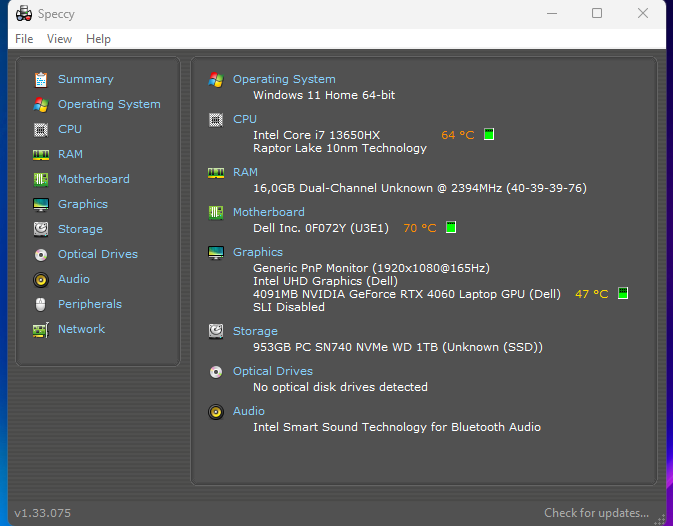
Task: Click the Optical Drives disc icon in sidebar
Action: coord(41,255)
